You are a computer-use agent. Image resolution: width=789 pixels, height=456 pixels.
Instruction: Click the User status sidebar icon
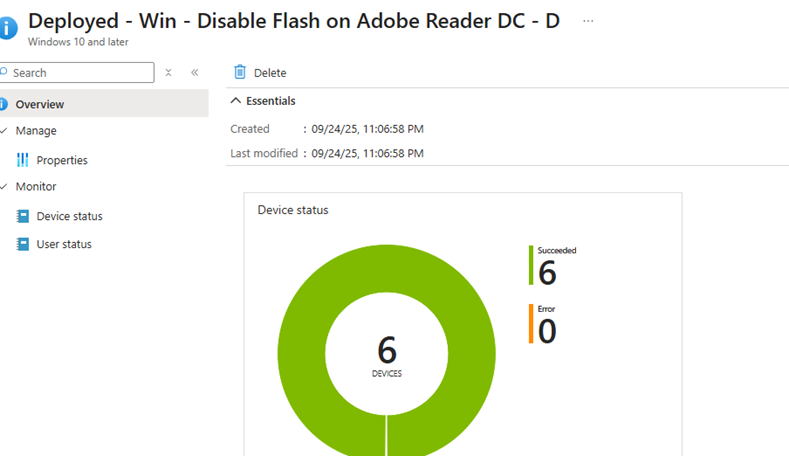pos(23,244)
